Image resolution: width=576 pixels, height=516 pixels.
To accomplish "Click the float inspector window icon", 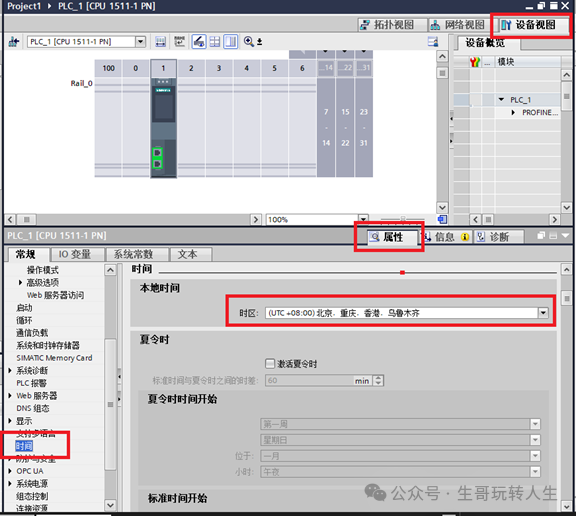I will pyautogui.click(x=541, y=236).
